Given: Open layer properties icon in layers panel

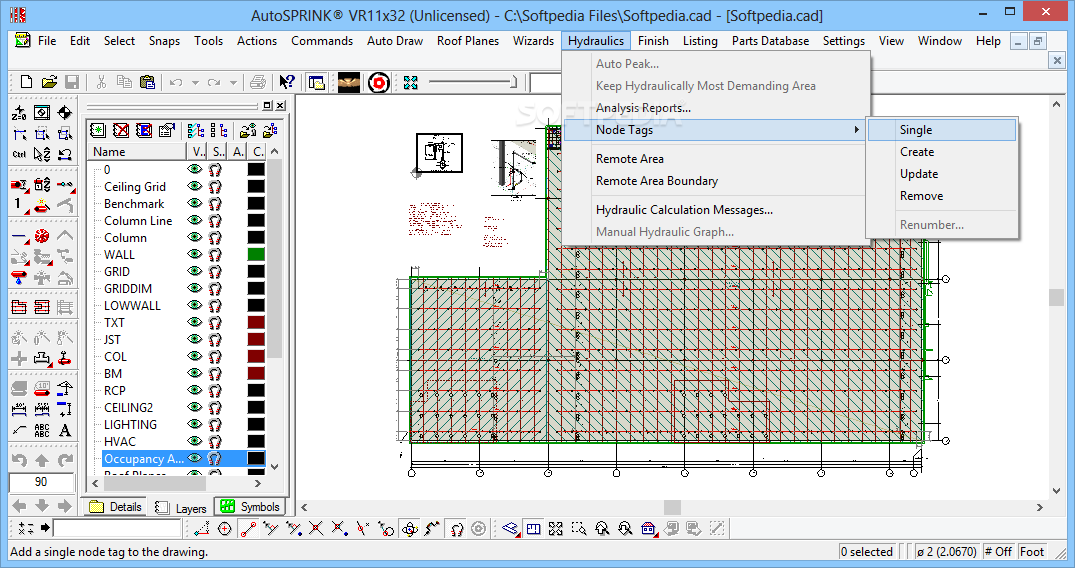Looking at the screenshot, I should (x=166, y=130).
